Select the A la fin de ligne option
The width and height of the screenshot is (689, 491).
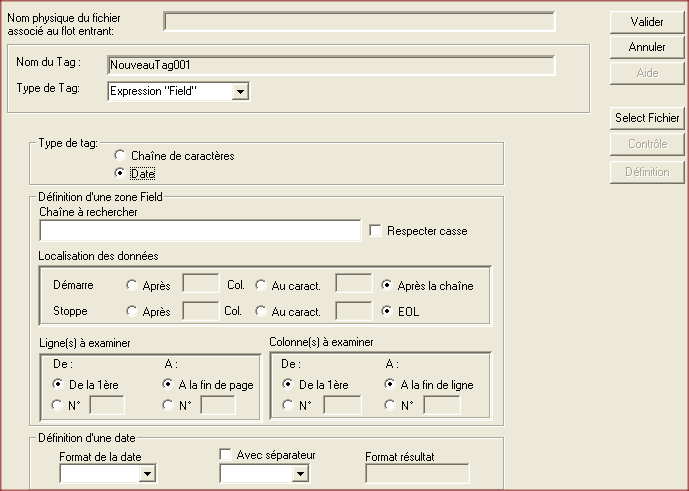[x=391, y=385]
